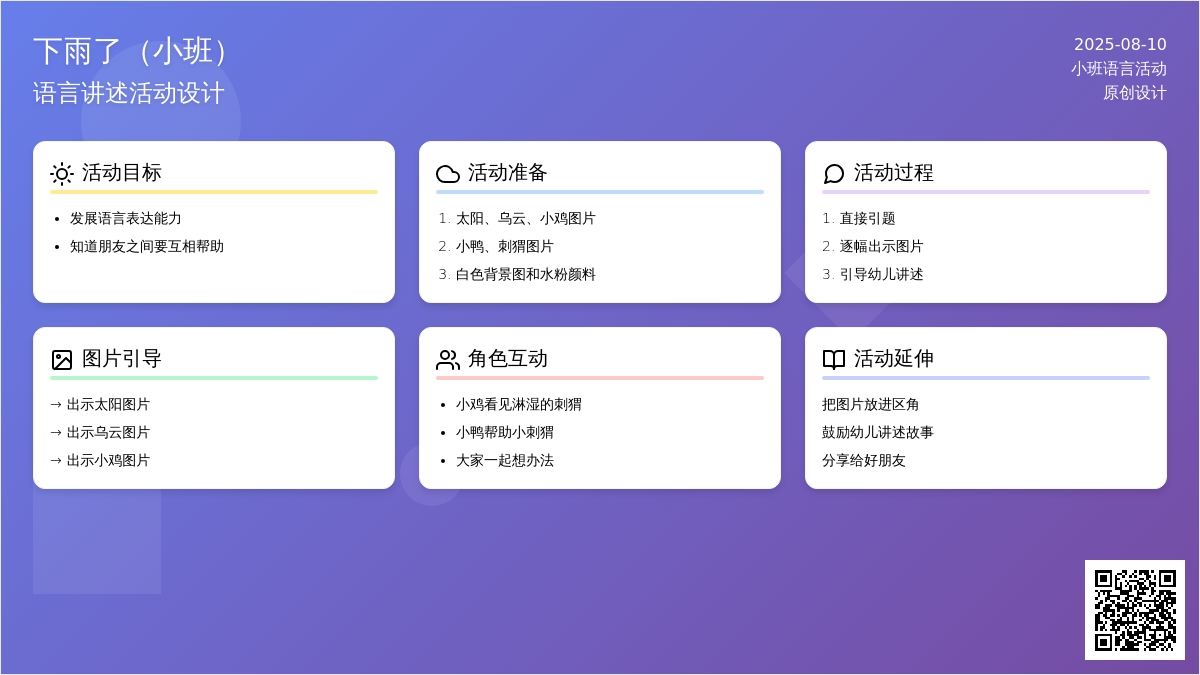The height and width of the screenshot is (675, 1200).
Task: Click the 原创设计 label
Action: (1135, 93)
